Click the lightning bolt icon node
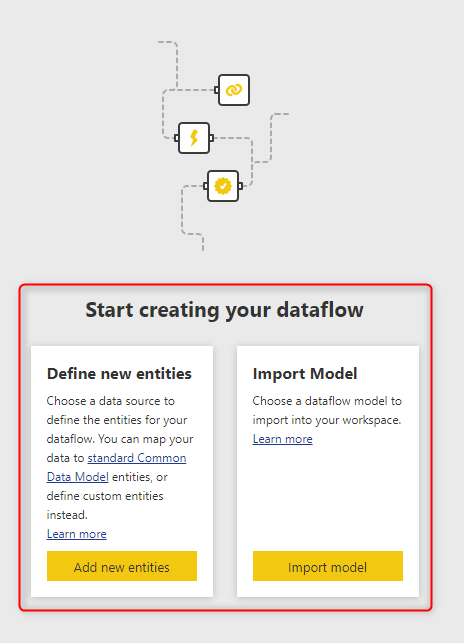This screenshot has height=643, width=464. (194, 138)
